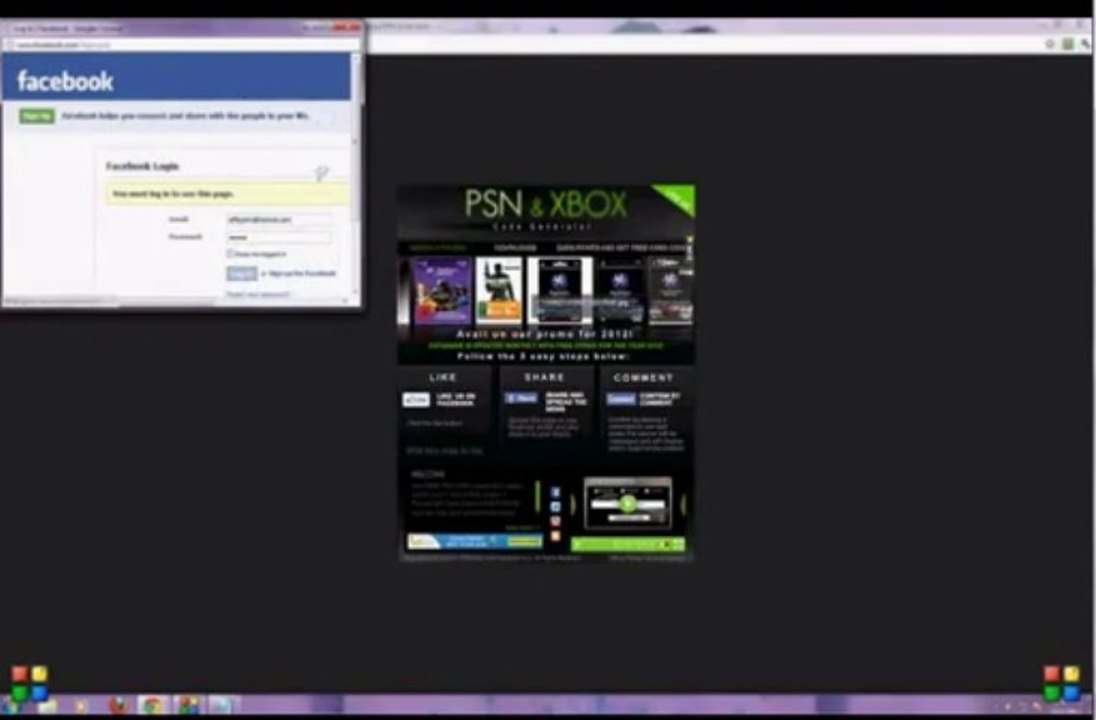
Task: Open the Sign up for Facebook link
Action: tap(302, 273)
